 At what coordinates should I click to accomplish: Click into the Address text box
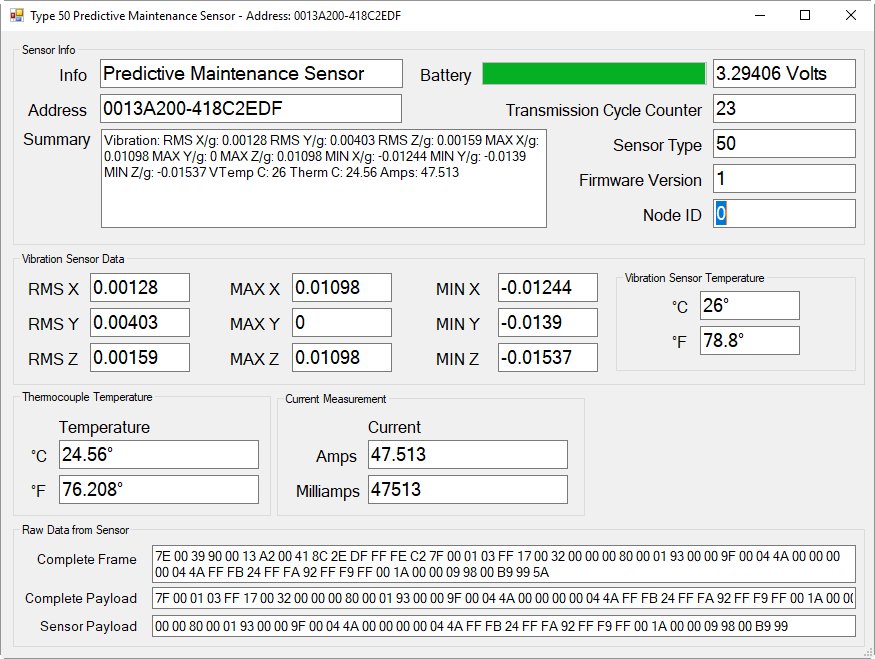click(251, 108)
